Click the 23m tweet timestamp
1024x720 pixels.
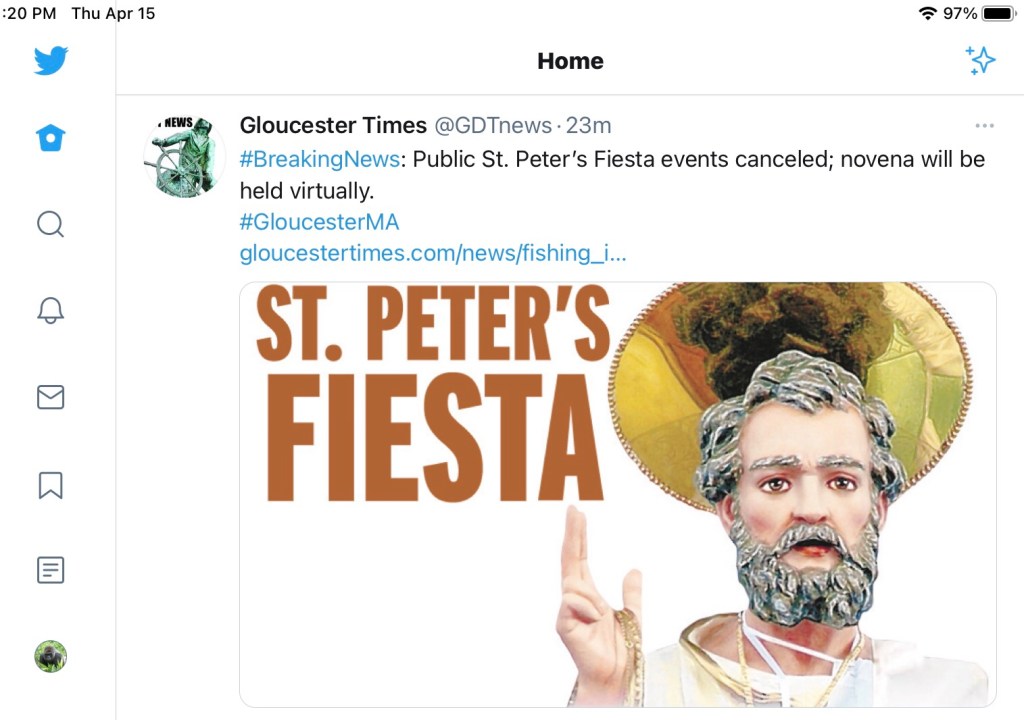click(x=588, y=125)
